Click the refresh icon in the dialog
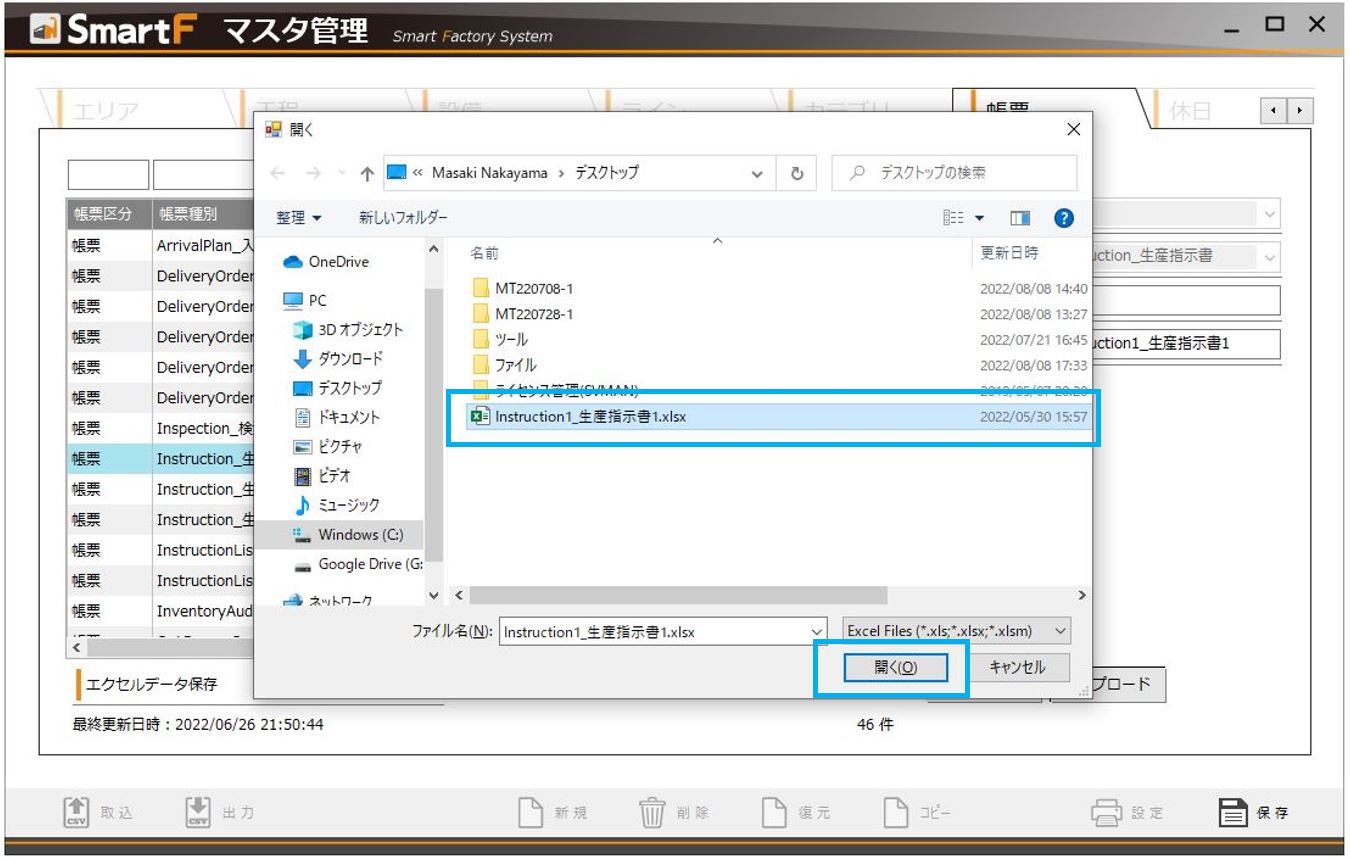Screen dimensions: 1350x859 [x=797, y=172]
